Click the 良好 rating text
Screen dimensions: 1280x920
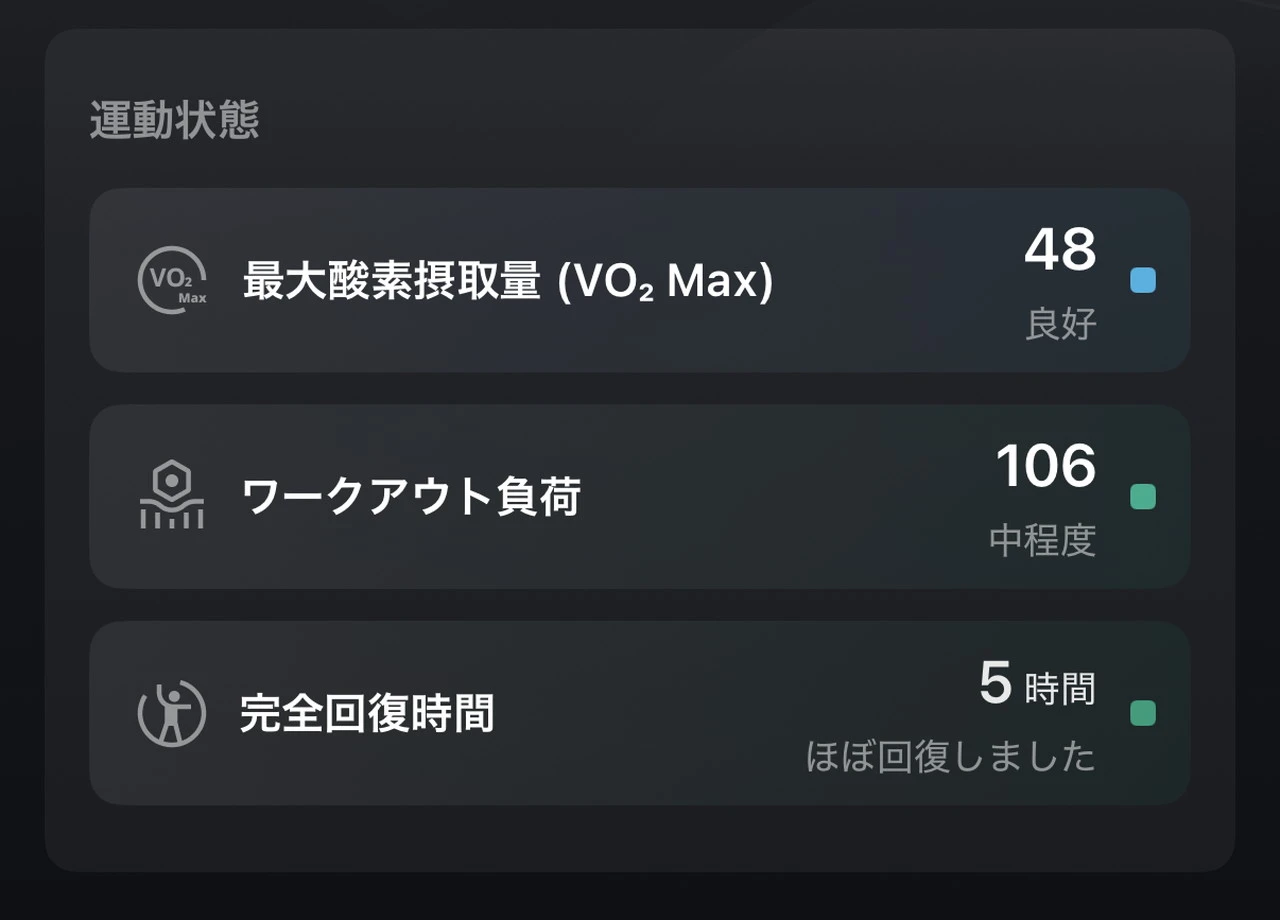(1061, 324)
